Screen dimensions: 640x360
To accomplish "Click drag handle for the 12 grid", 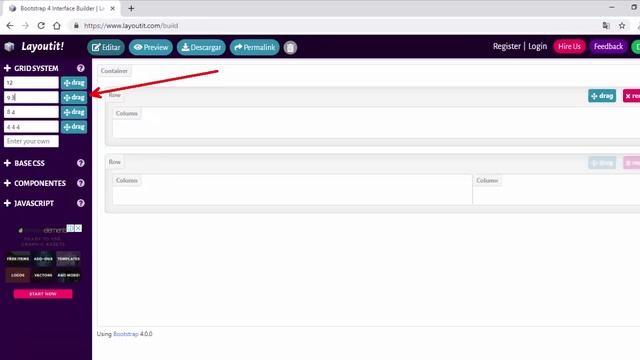I will pos(74,83).
